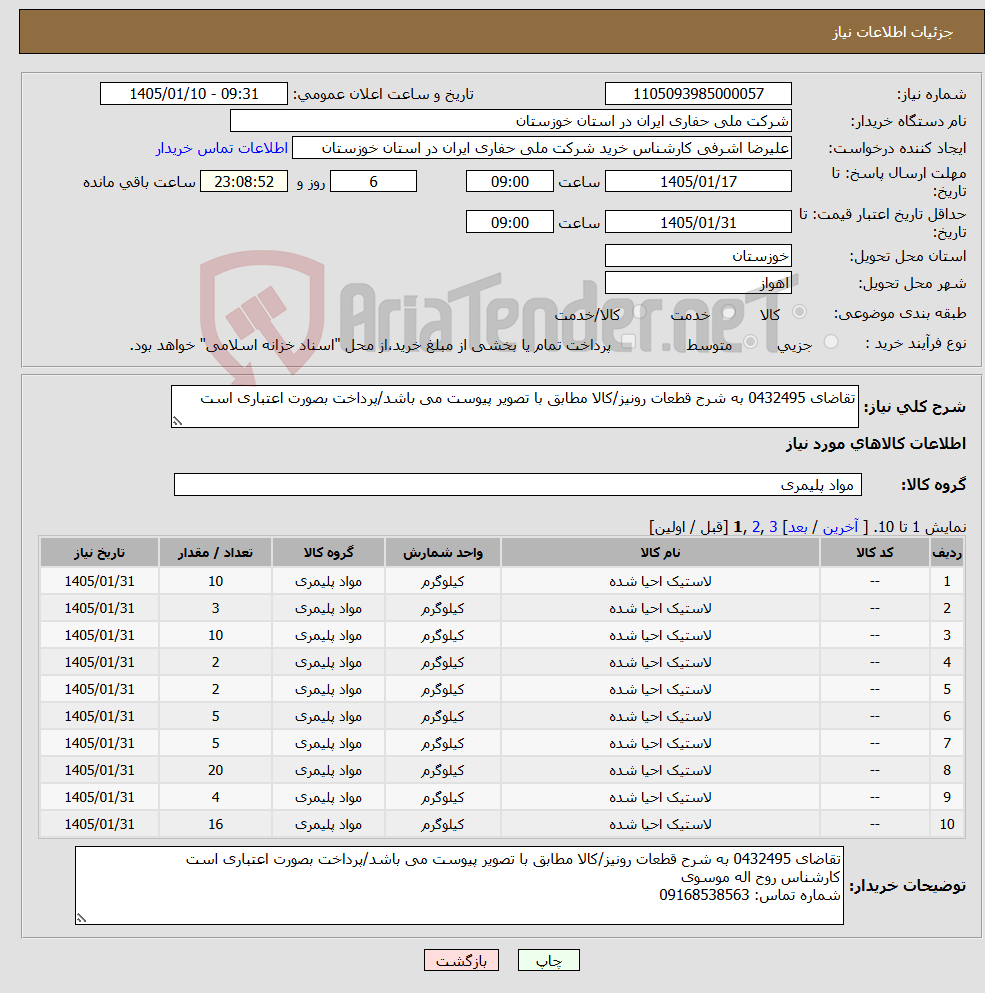This screenshot has width=985, height=993.
Task: Click the delivery province field خوزستان
Action: [698, 256]
